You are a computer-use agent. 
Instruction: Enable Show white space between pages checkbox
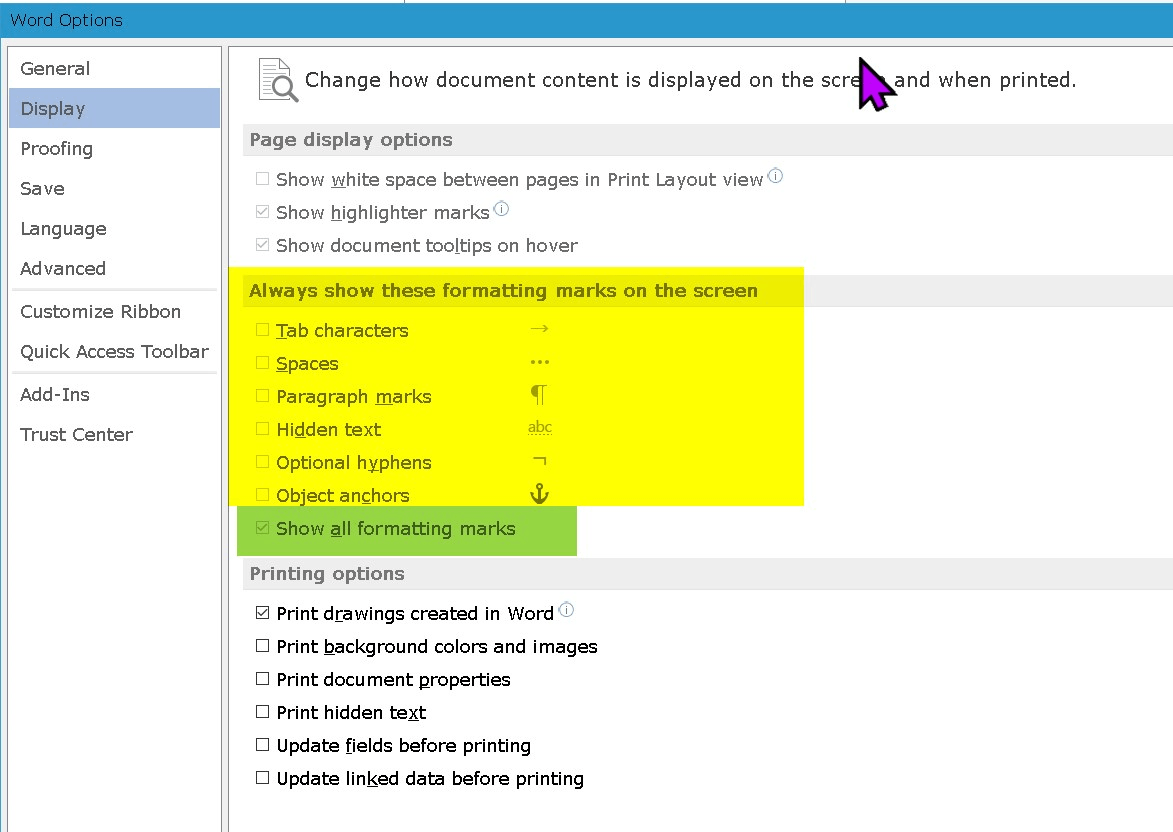pyautogui.click(x=262, y=179)
